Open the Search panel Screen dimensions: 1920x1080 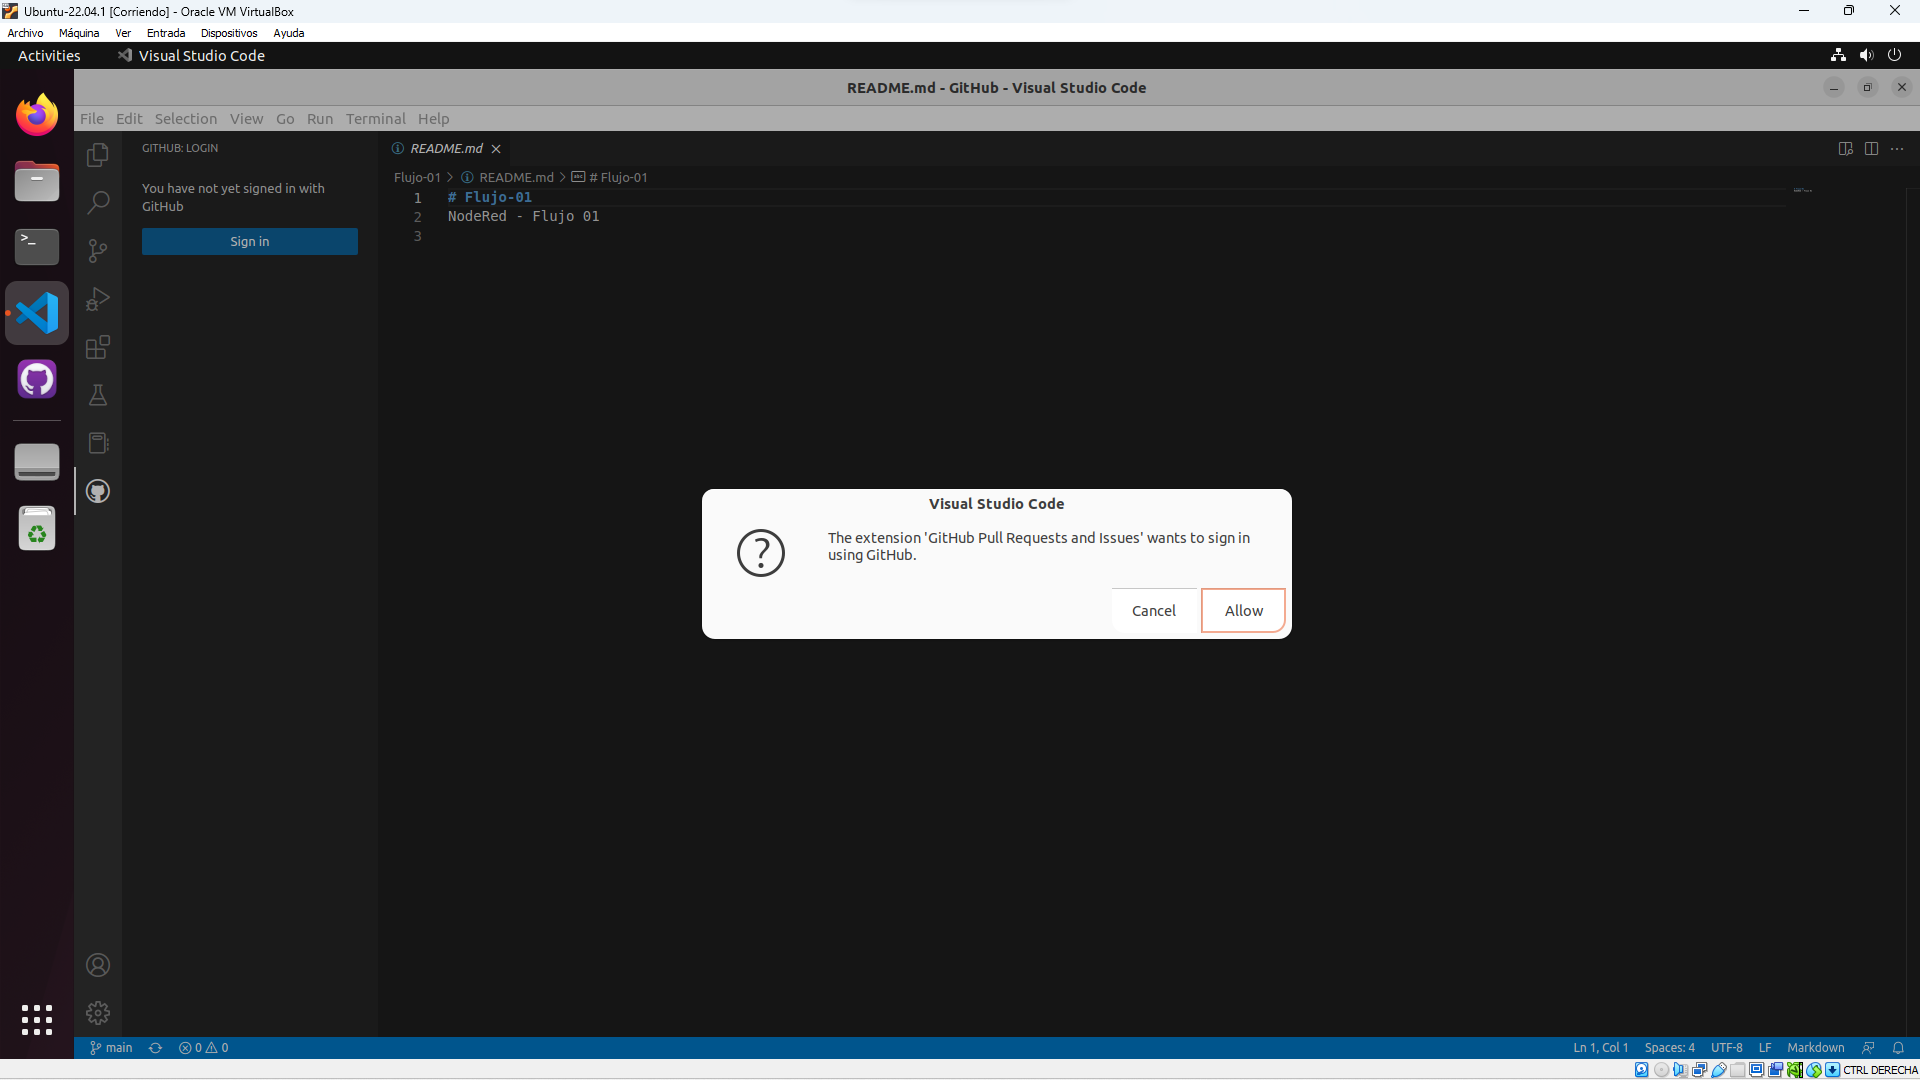point(97,201)
